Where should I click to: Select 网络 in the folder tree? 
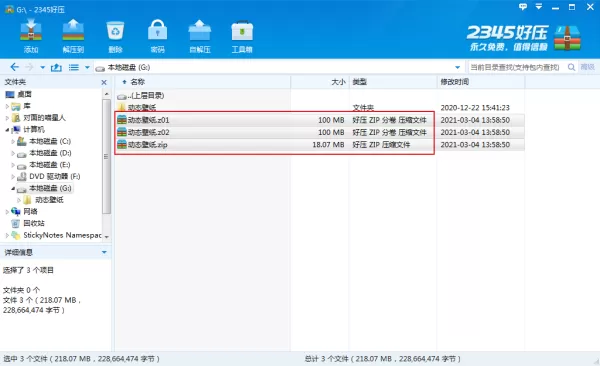coord(30,212)
